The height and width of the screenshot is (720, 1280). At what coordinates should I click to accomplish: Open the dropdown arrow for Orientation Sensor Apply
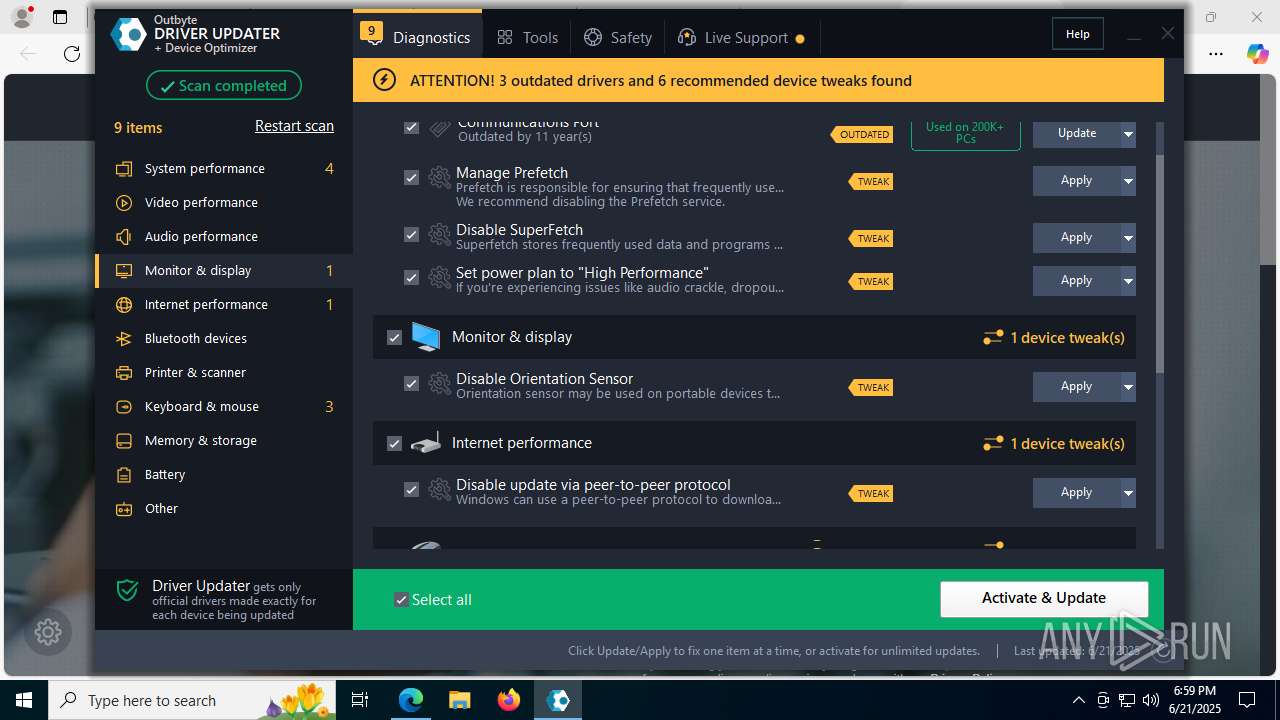[x=1128, y=387]
